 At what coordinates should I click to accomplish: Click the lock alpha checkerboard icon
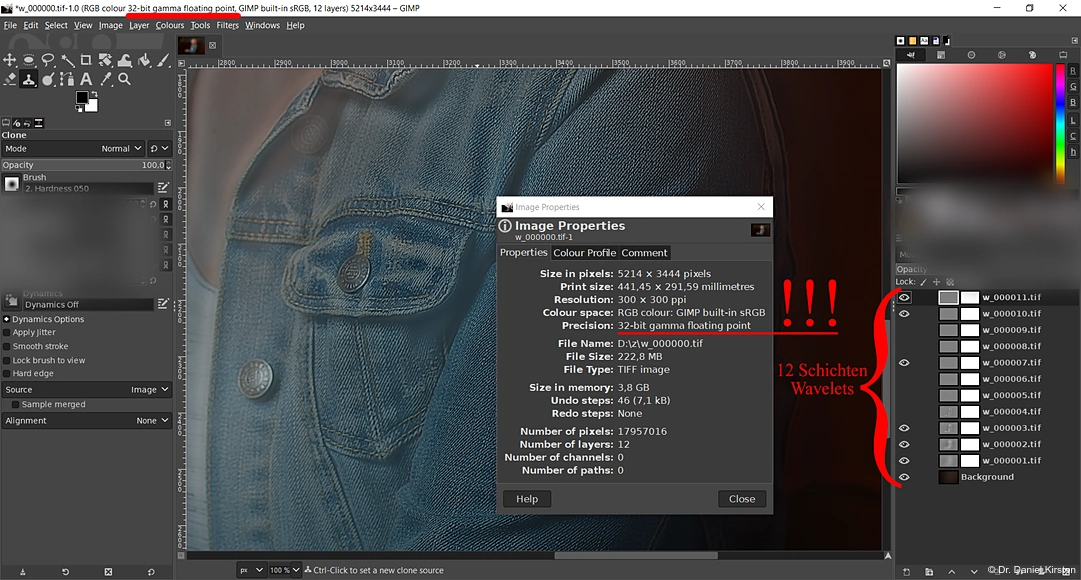coord(950,282)
